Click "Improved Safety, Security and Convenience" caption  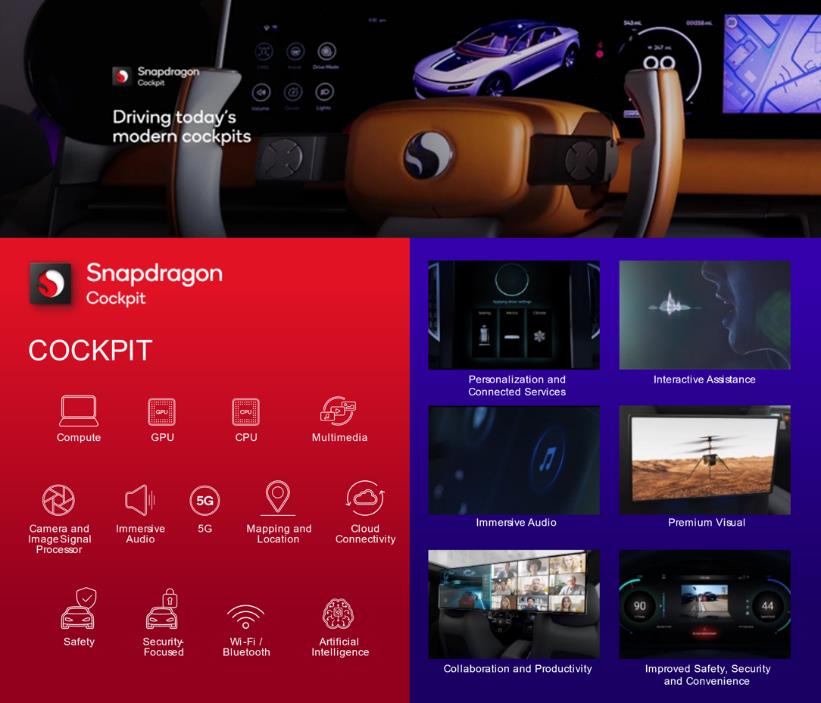707,675
